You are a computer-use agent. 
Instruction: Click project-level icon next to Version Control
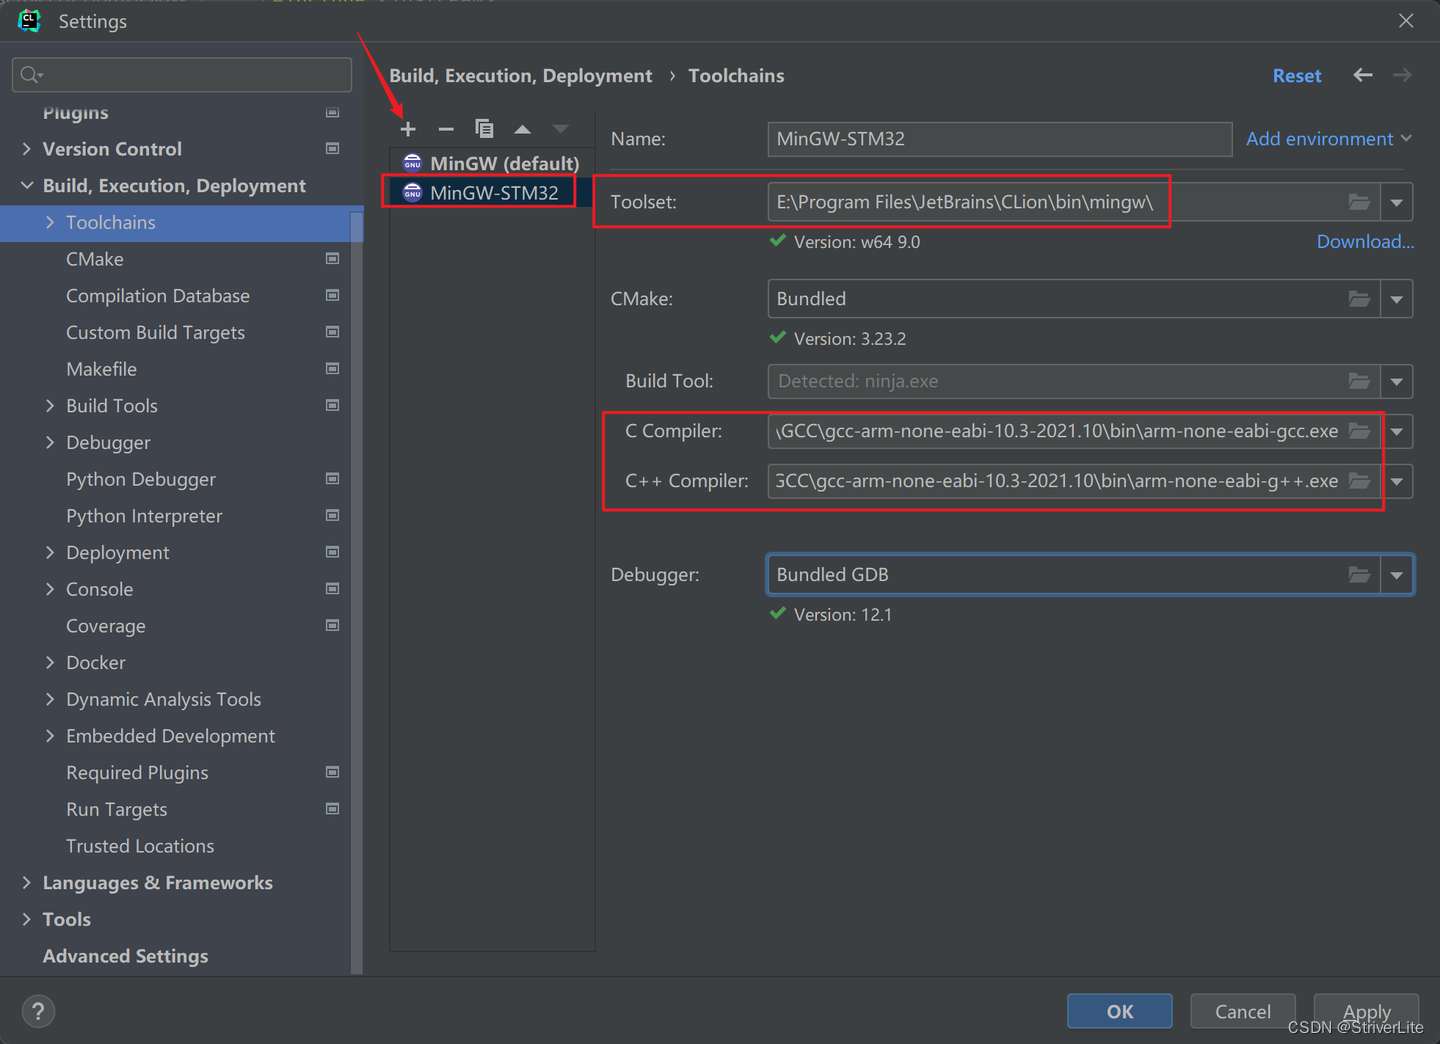coord(332,148)
